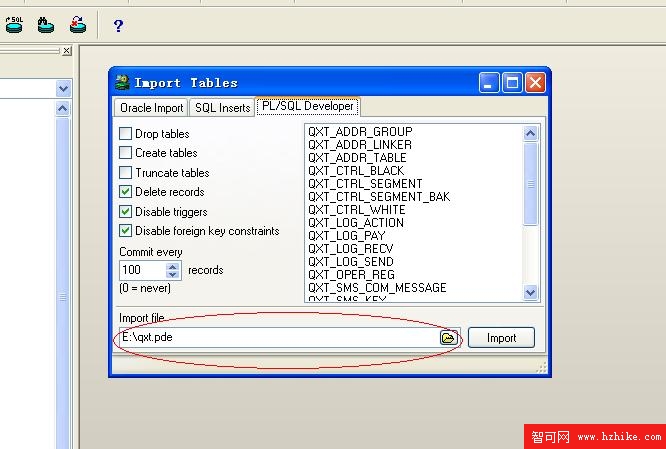Click the Import file path field
The width and height of the screenshot is (666, 449).
(279, 338)
